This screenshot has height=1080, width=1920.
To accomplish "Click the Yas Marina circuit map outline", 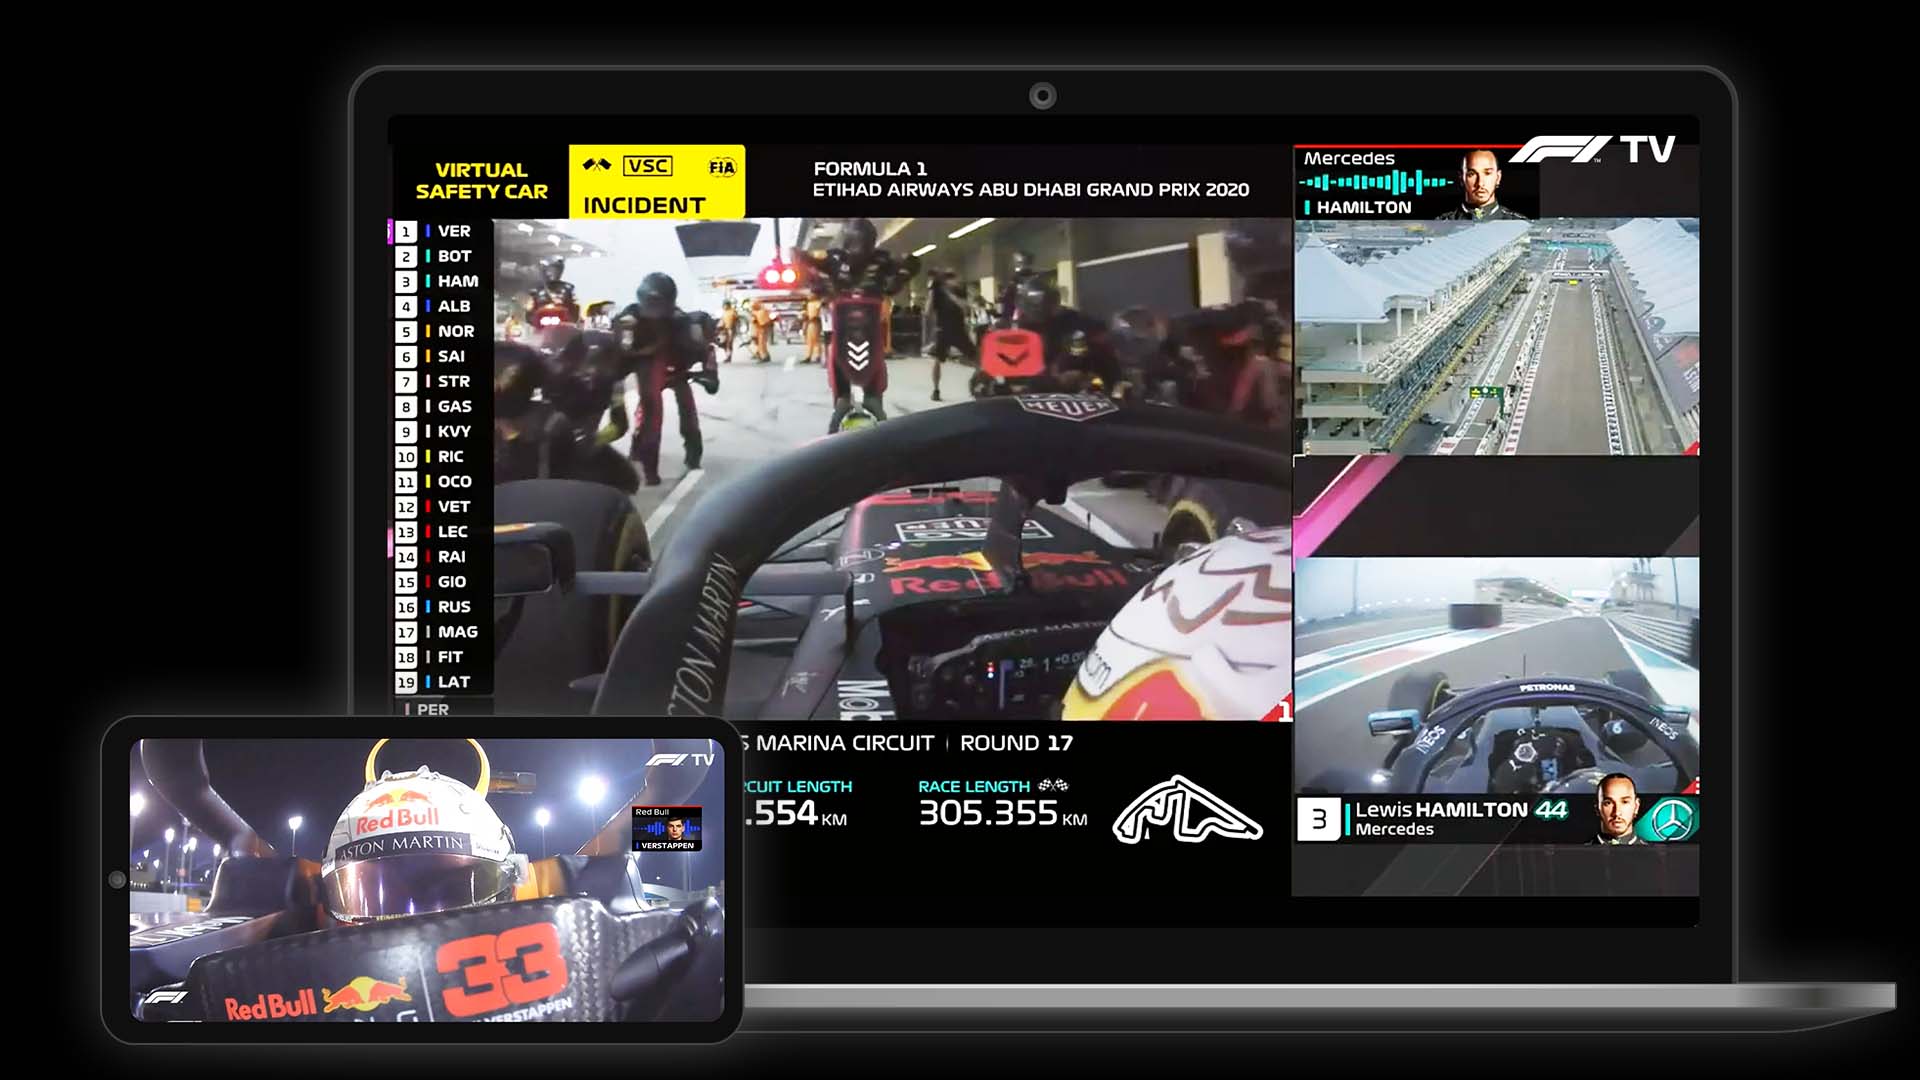I will (1187, 810).
